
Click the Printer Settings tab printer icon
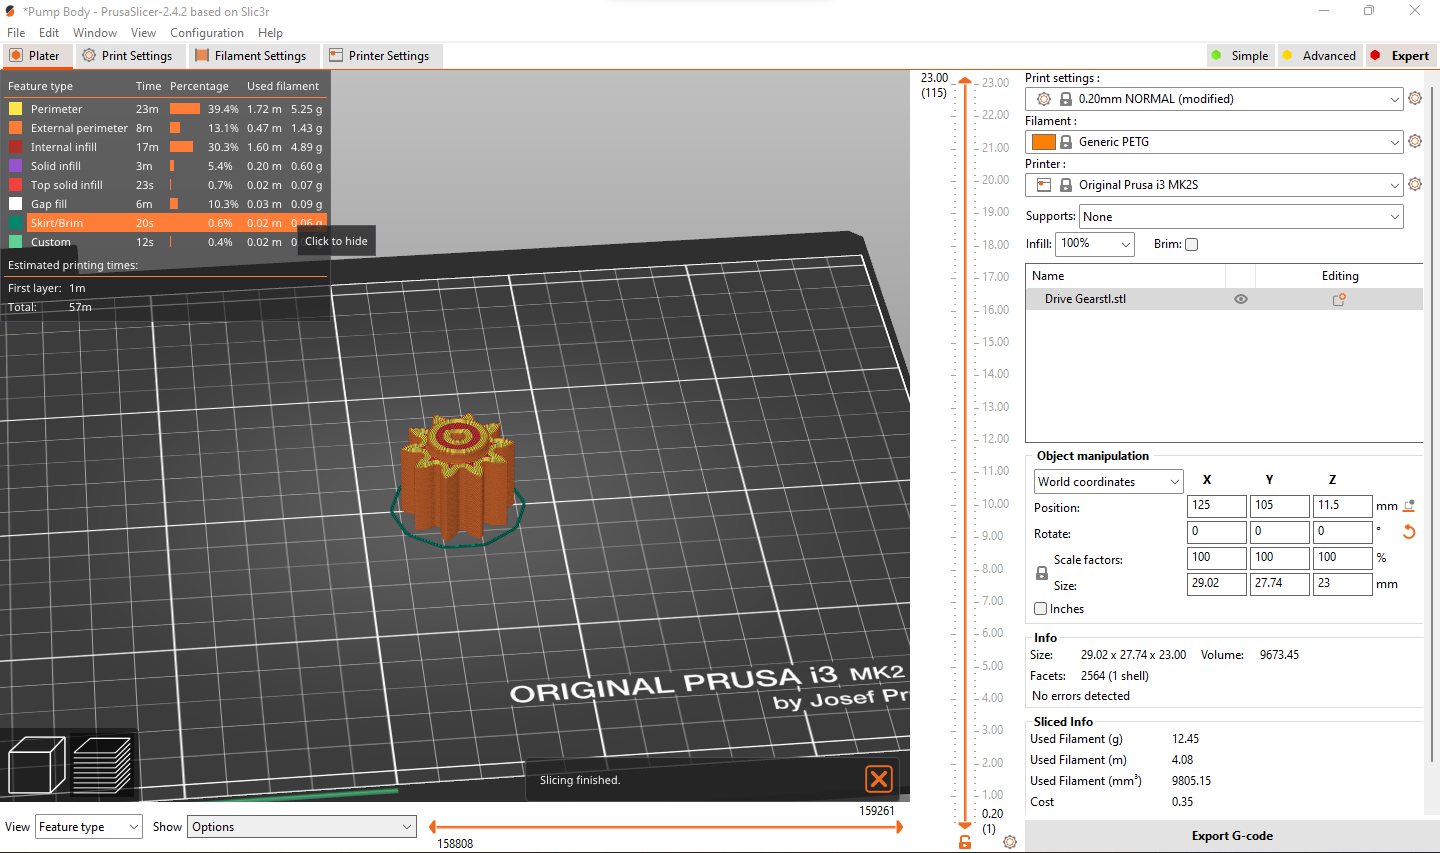click(336, 56)
